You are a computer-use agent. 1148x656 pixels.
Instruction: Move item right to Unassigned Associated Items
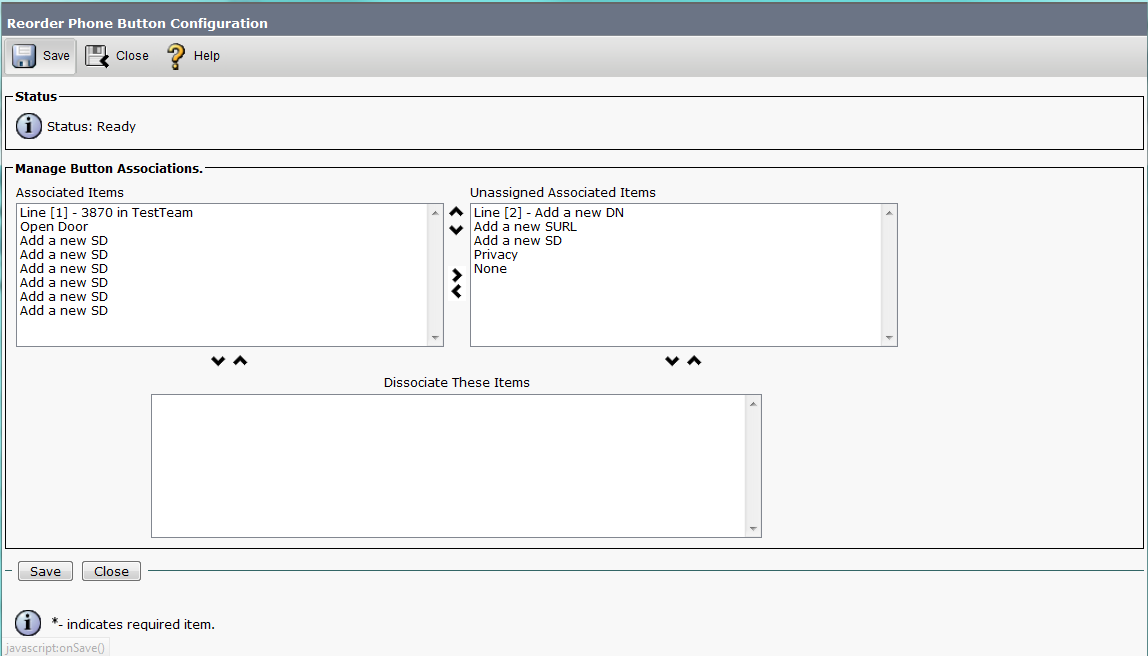coord(457,275)
